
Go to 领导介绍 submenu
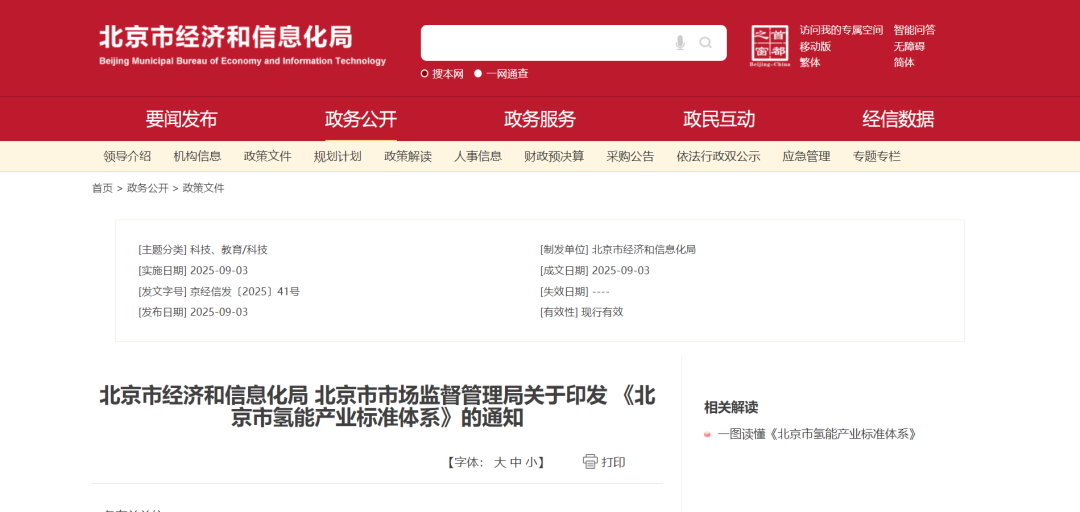tap(127, 156)
